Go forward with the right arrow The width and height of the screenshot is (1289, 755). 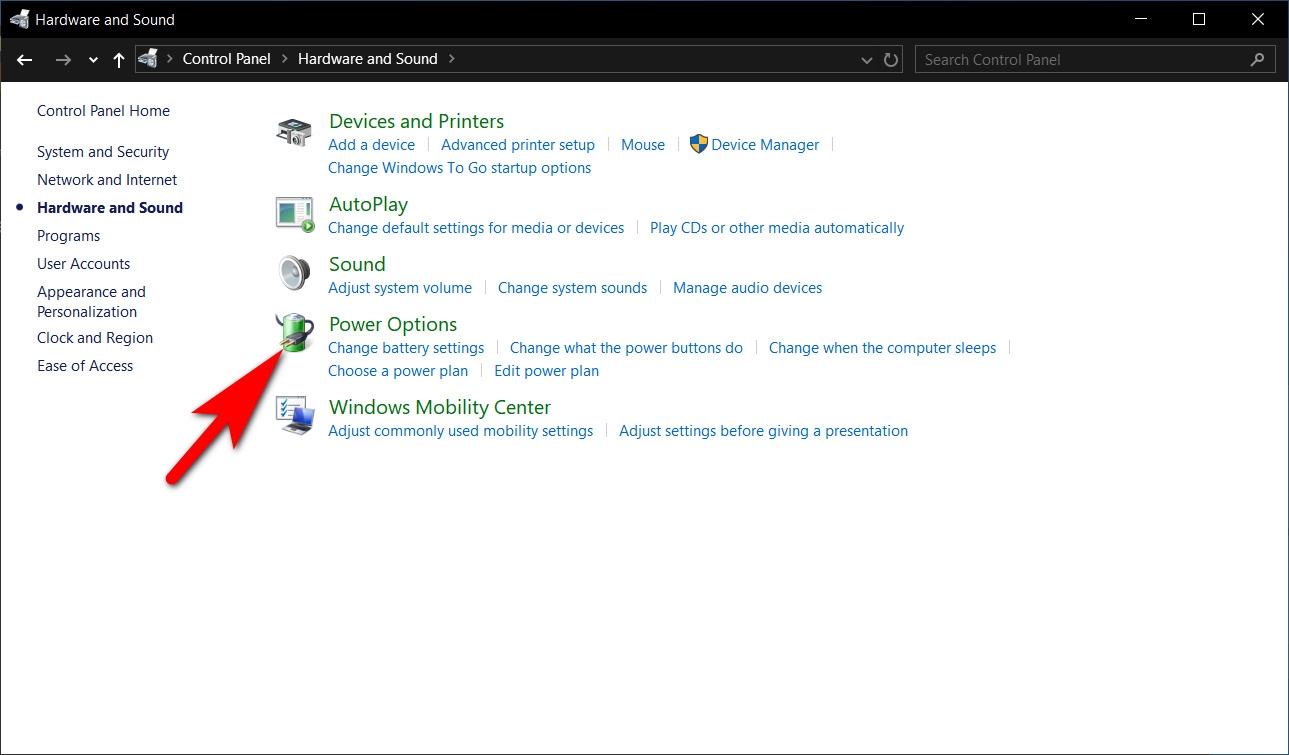(x=63, y=59)
